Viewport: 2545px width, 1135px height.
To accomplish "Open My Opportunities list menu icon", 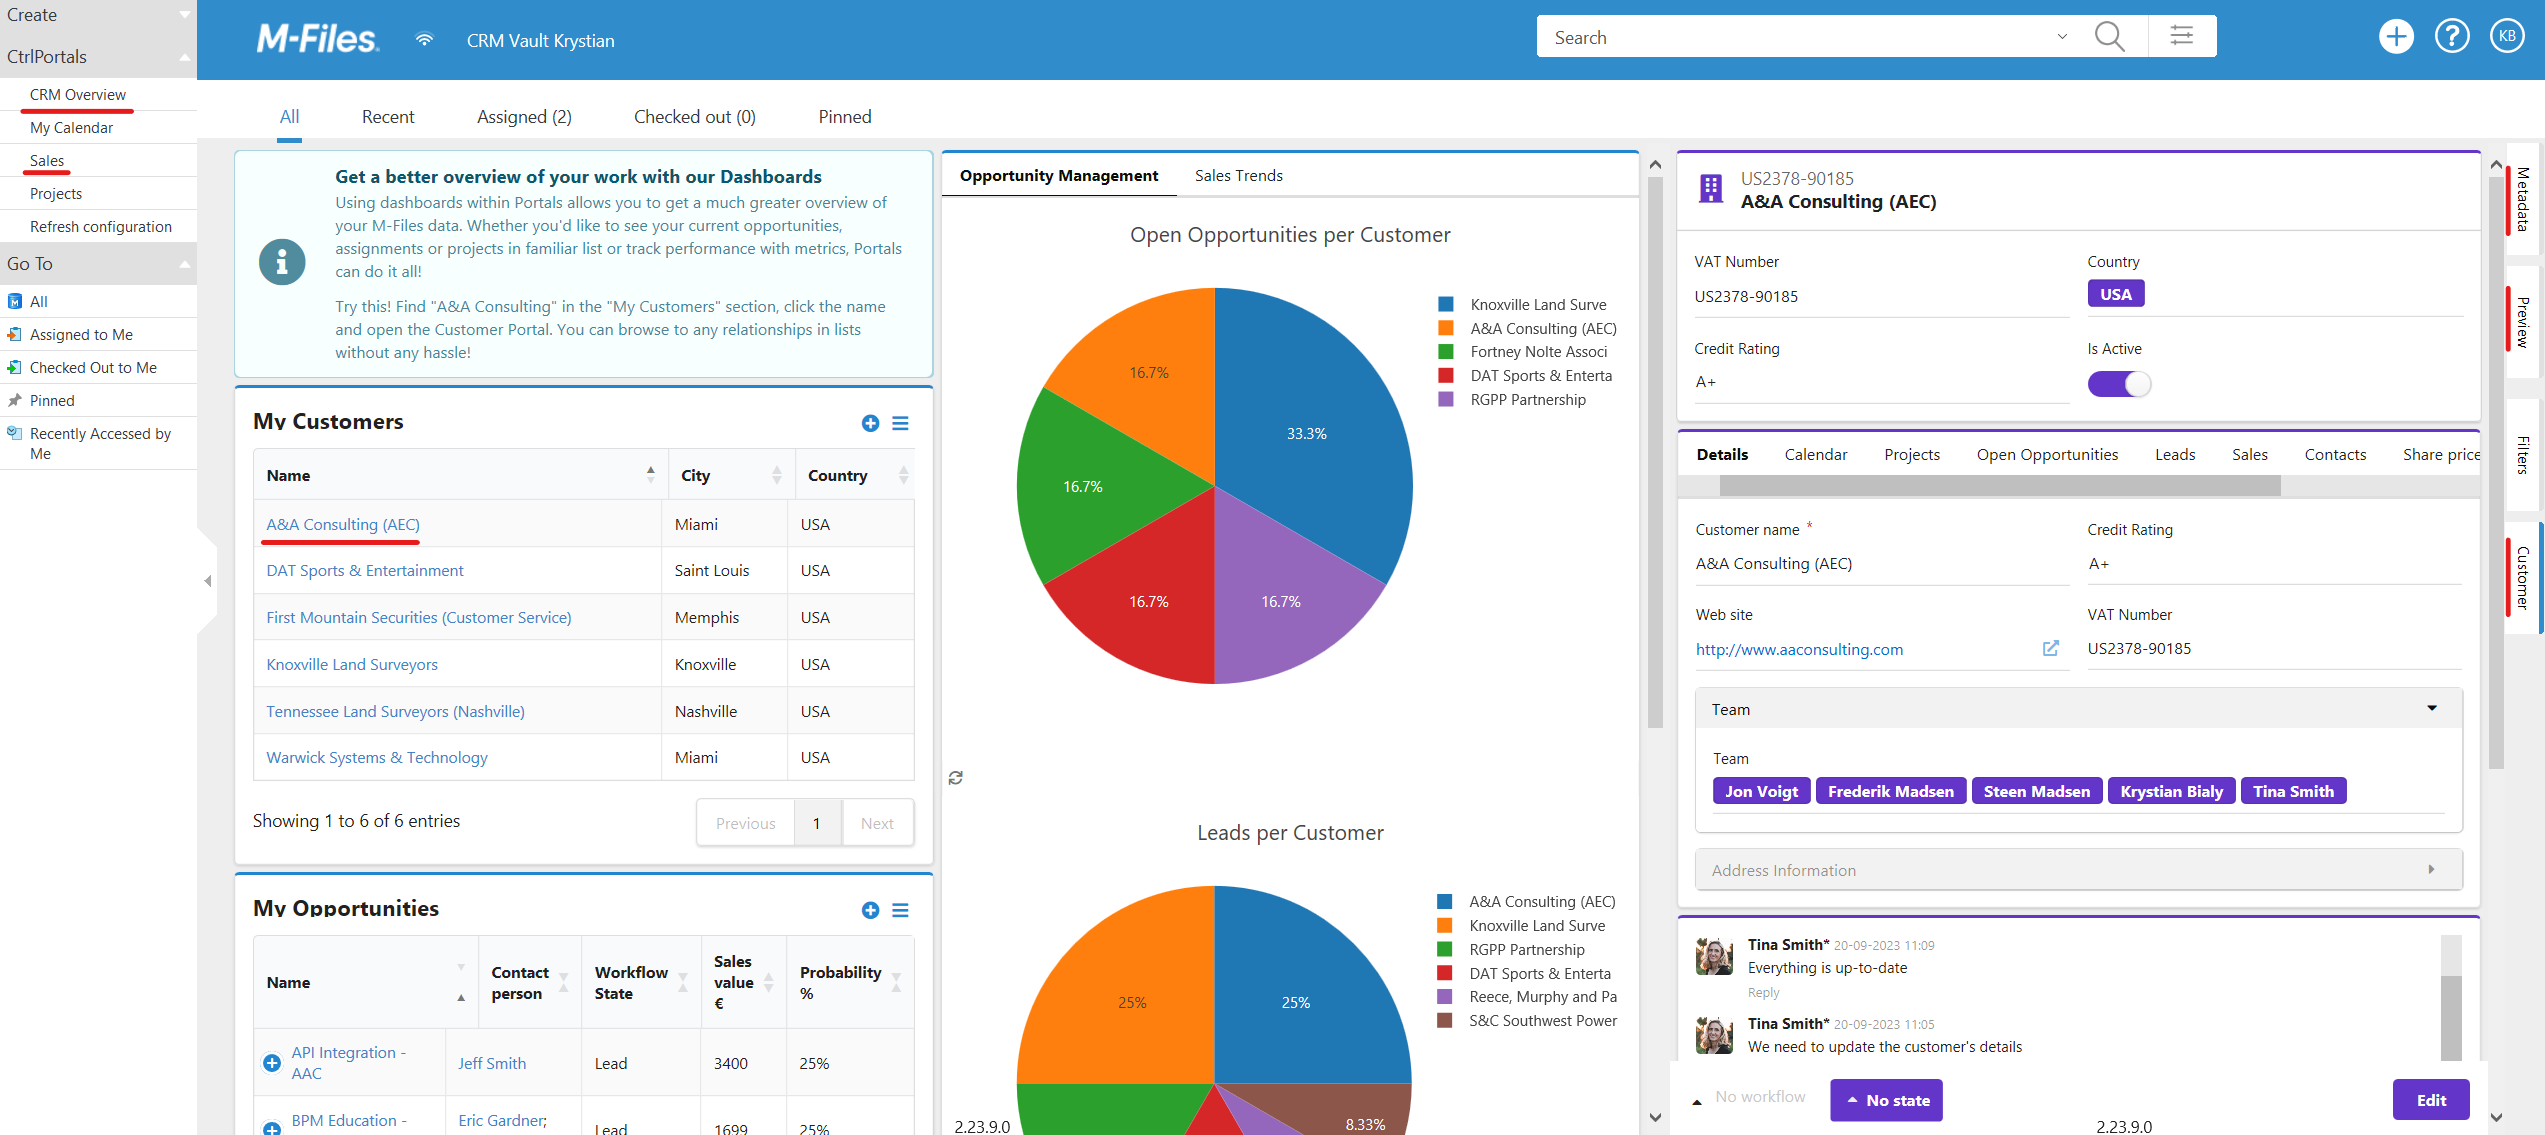I will [x=900, y=910].
